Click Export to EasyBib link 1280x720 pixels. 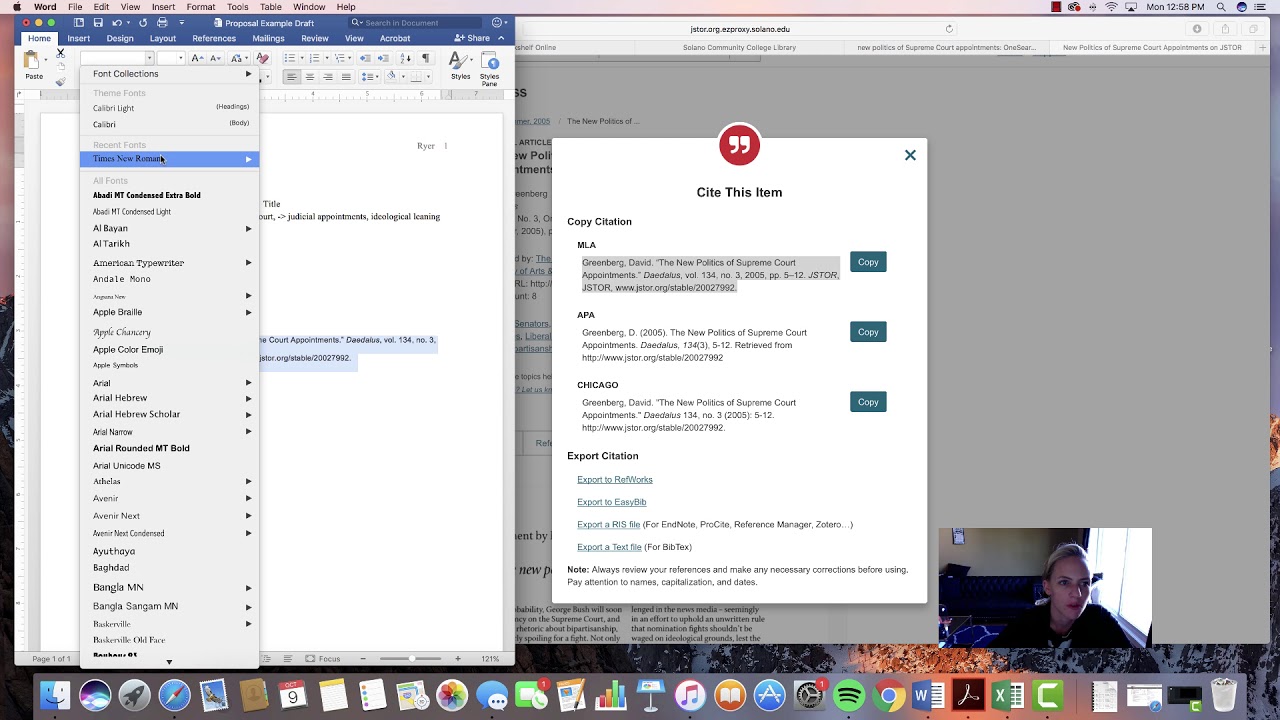tap(612, 502)
